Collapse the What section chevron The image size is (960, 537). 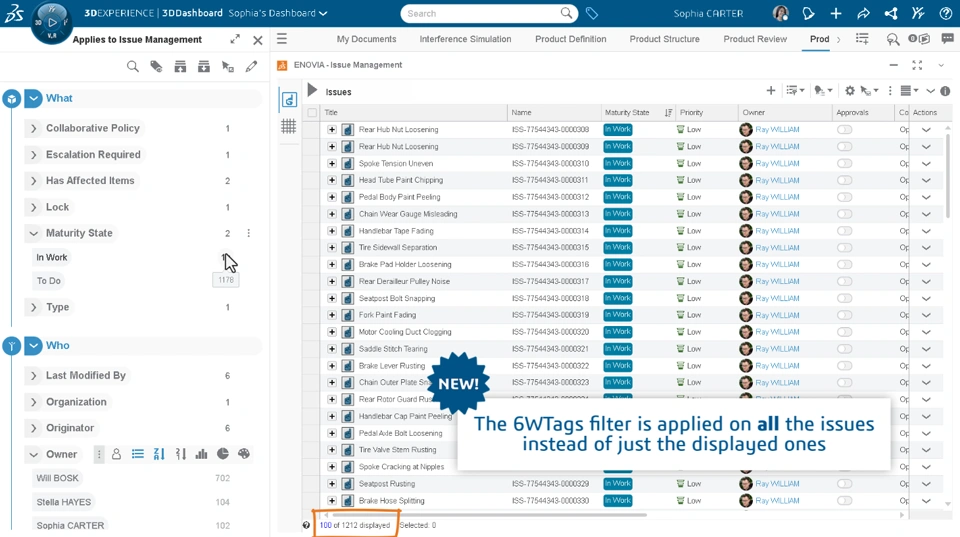(x=33, y=98)
